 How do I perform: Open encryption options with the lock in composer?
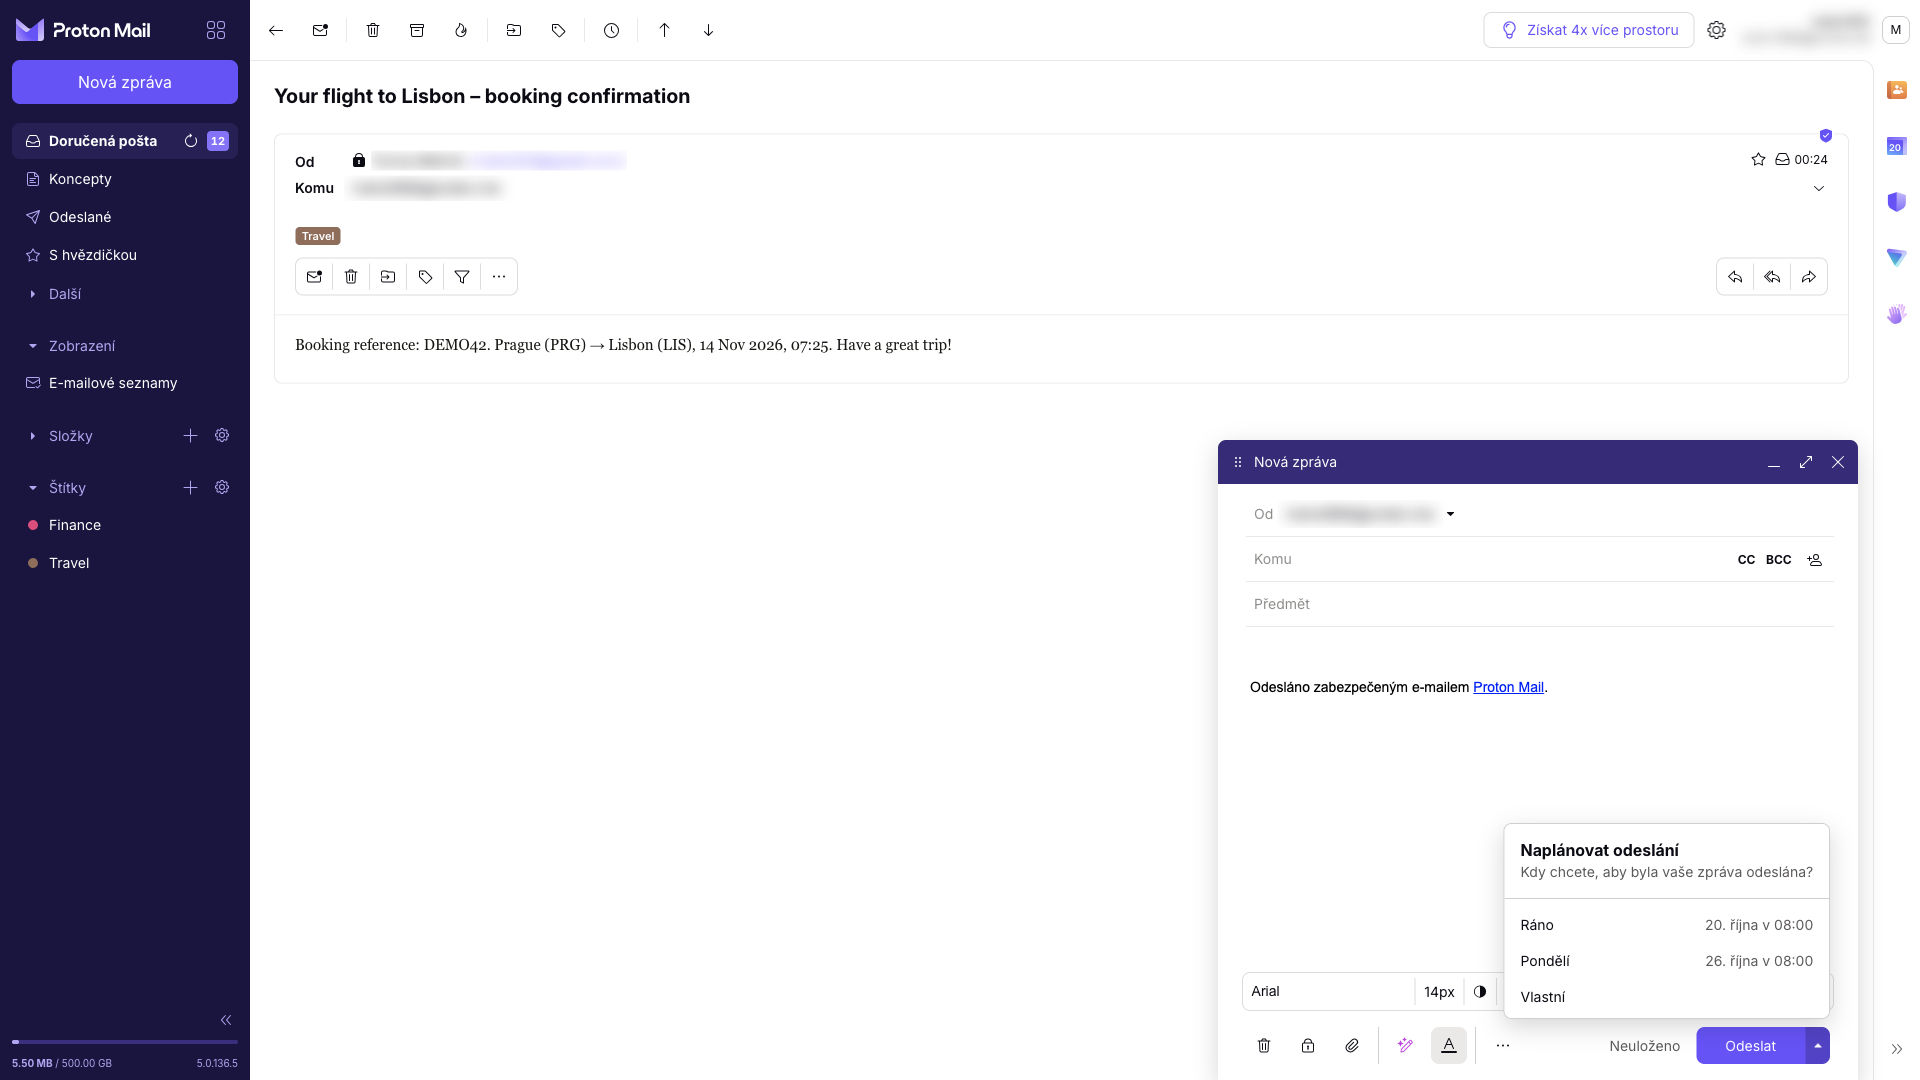pos(1308,1046)
